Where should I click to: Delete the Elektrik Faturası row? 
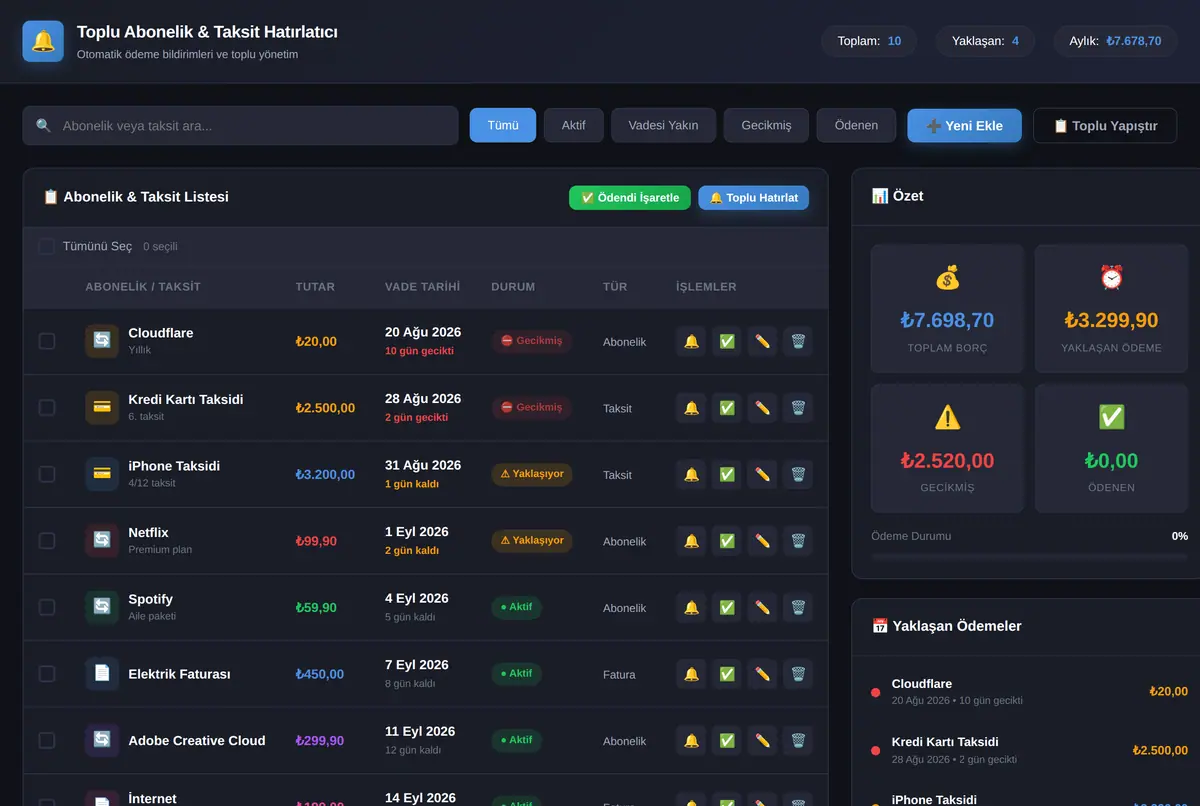798,674
